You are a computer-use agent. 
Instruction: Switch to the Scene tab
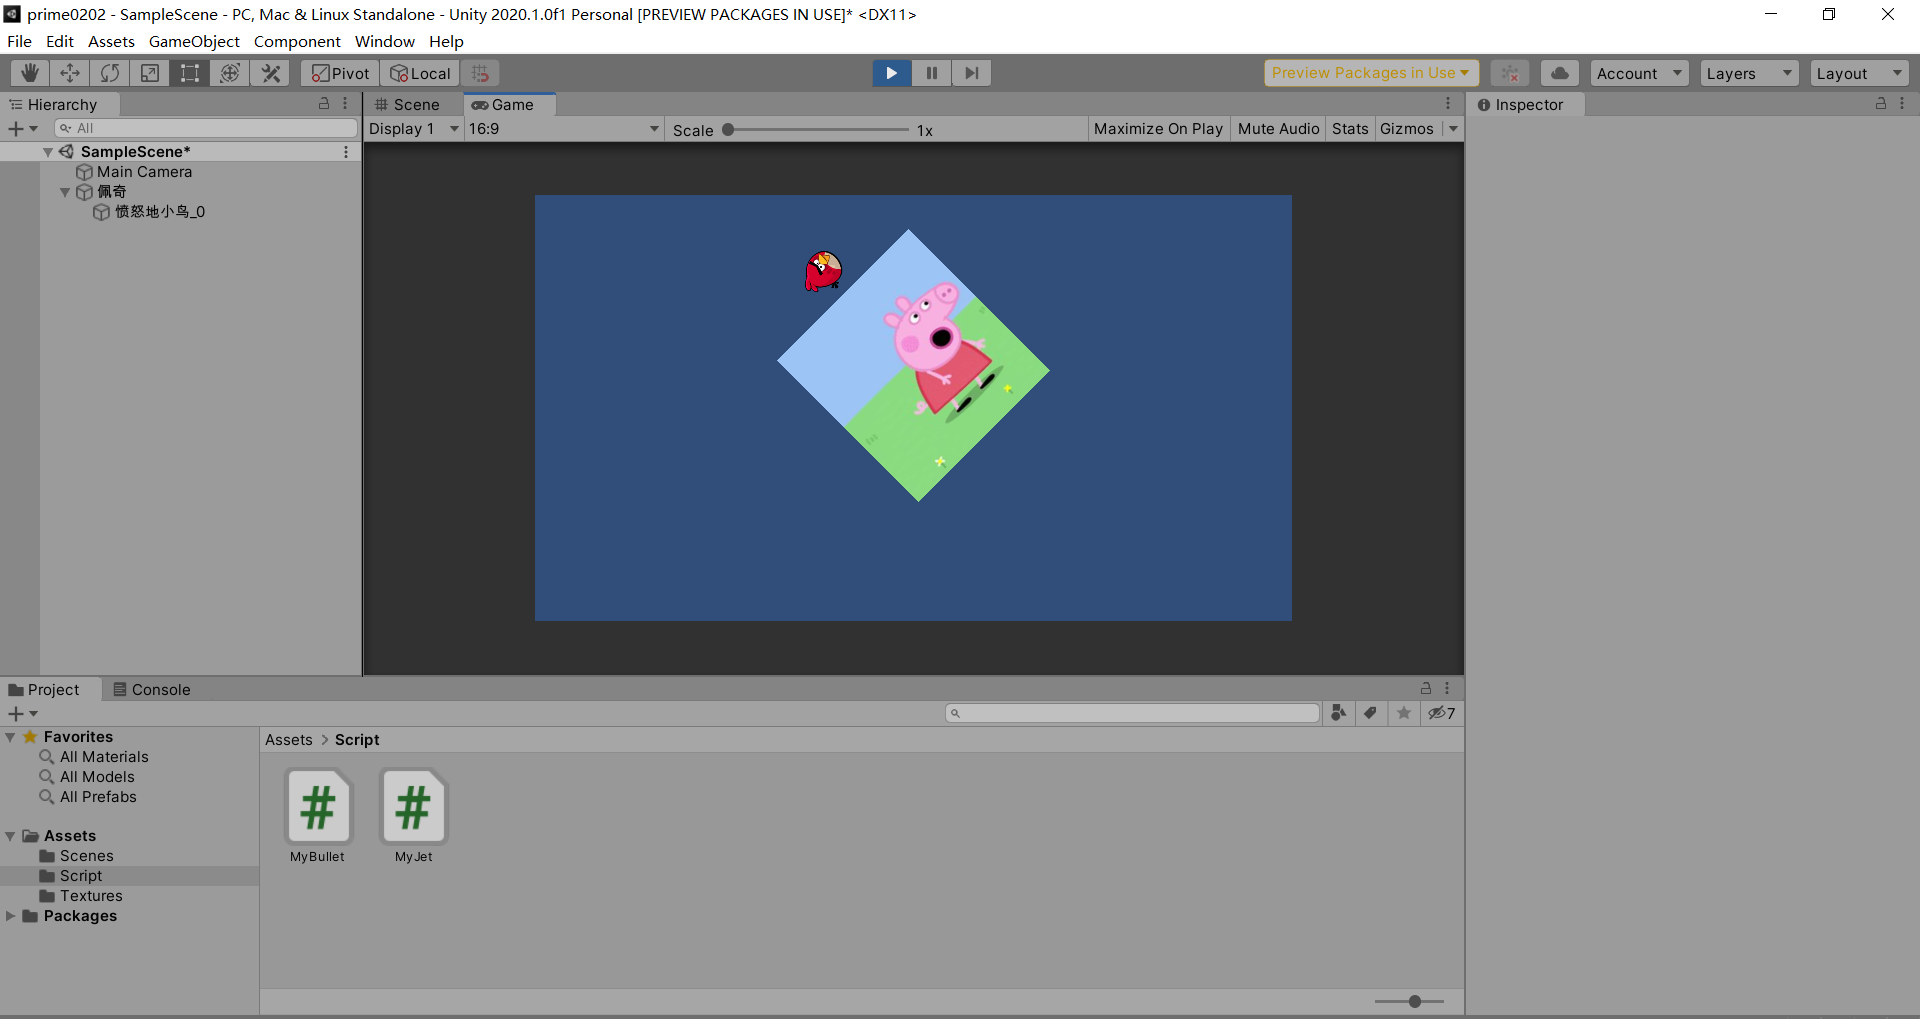click(x=407, y=104)
